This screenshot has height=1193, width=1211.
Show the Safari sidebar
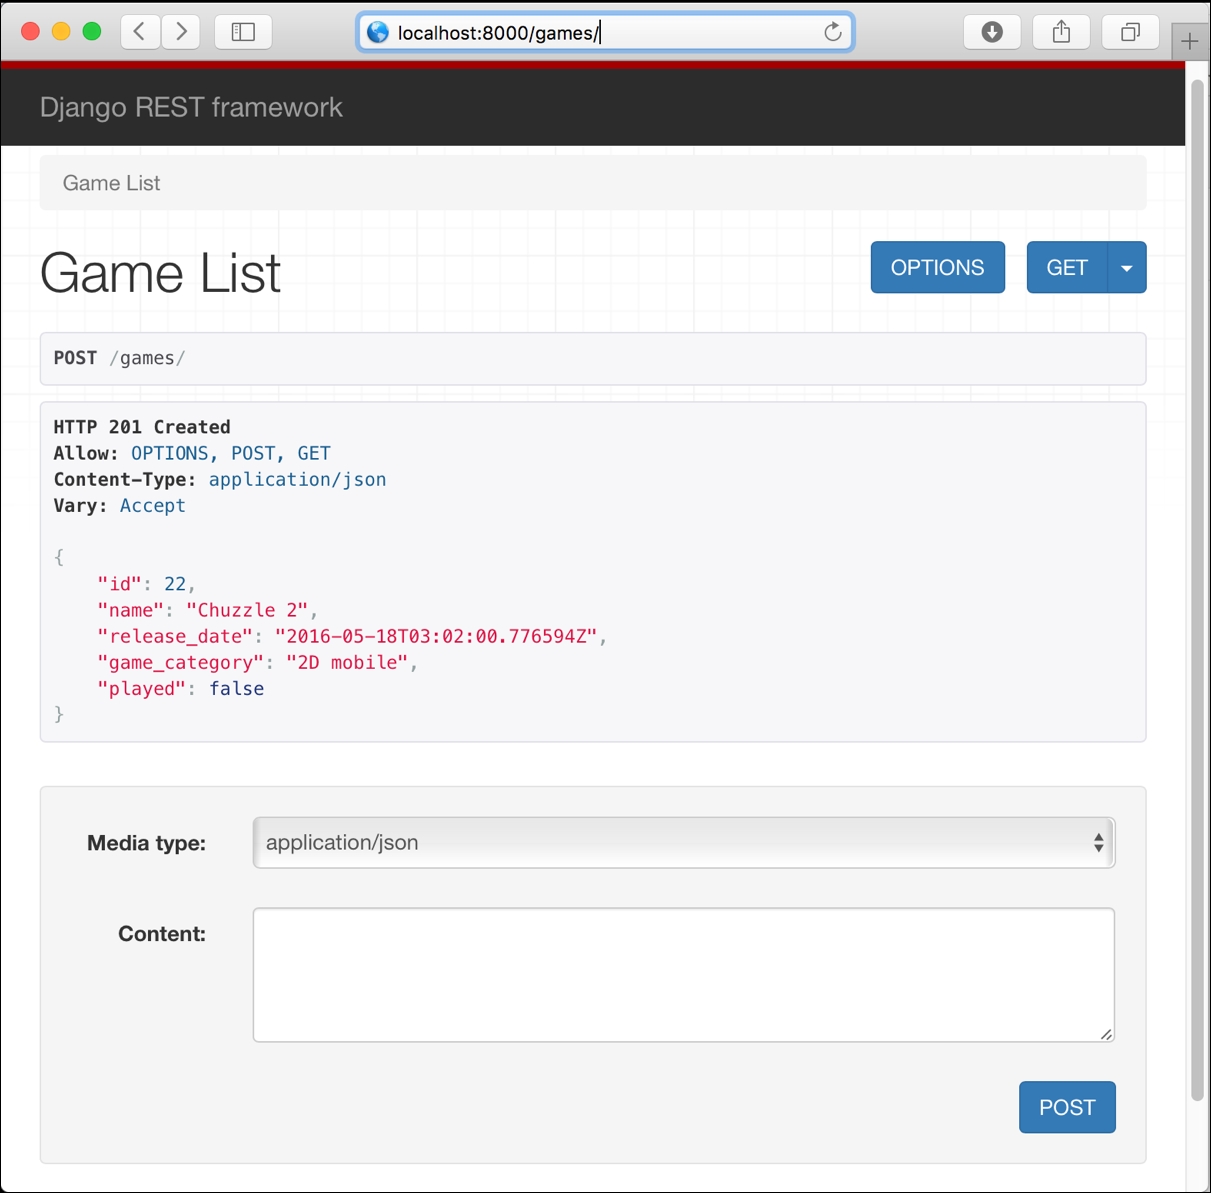point(243,32)
